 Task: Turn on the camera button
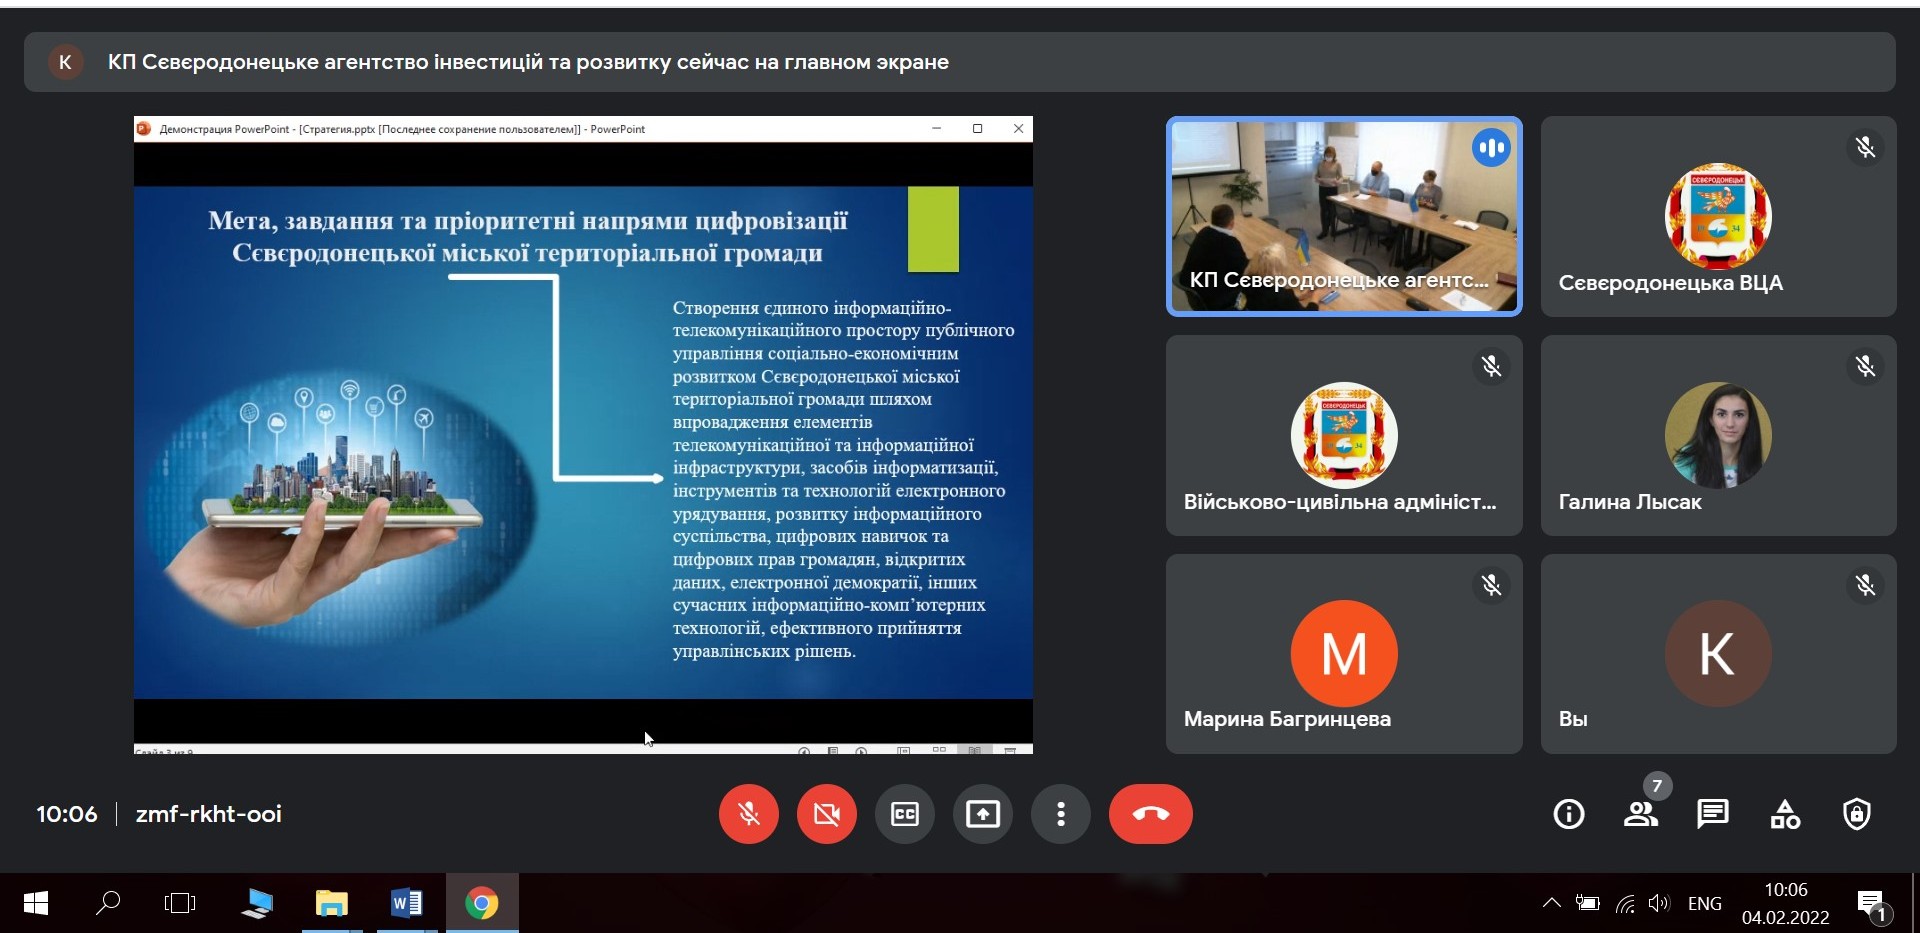tap(826, 814)
